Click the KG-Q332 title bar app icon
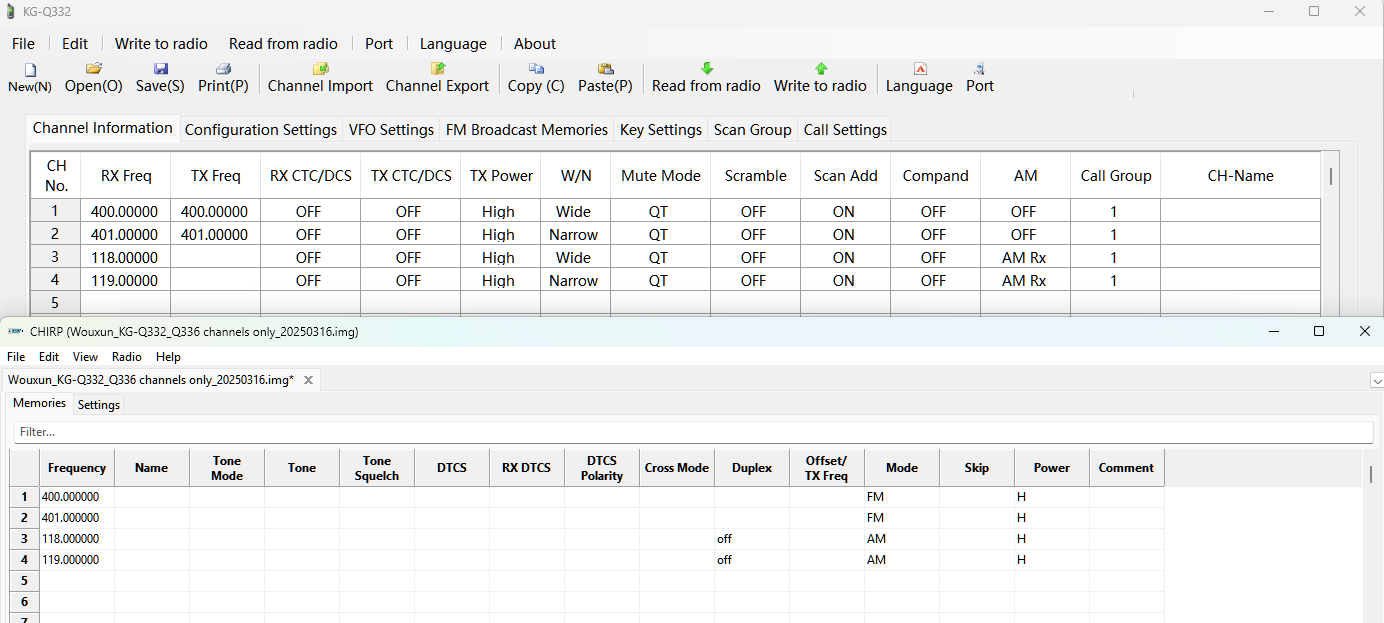 click(11, 12)
